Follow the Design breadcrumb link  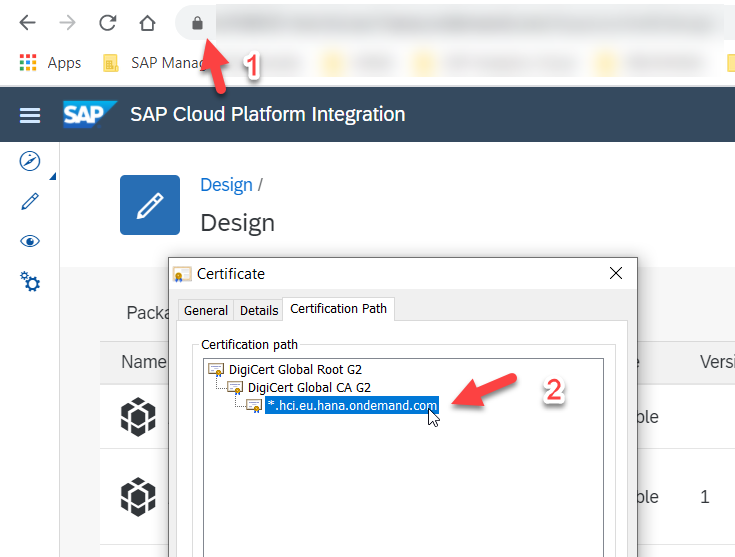click(x=226, y=185)
